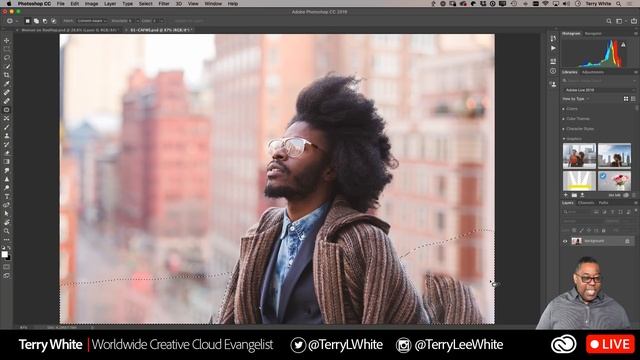The width and height of the screenshot is (640, 360).
Task: Toggle lock position
Action: coord(589,231)
